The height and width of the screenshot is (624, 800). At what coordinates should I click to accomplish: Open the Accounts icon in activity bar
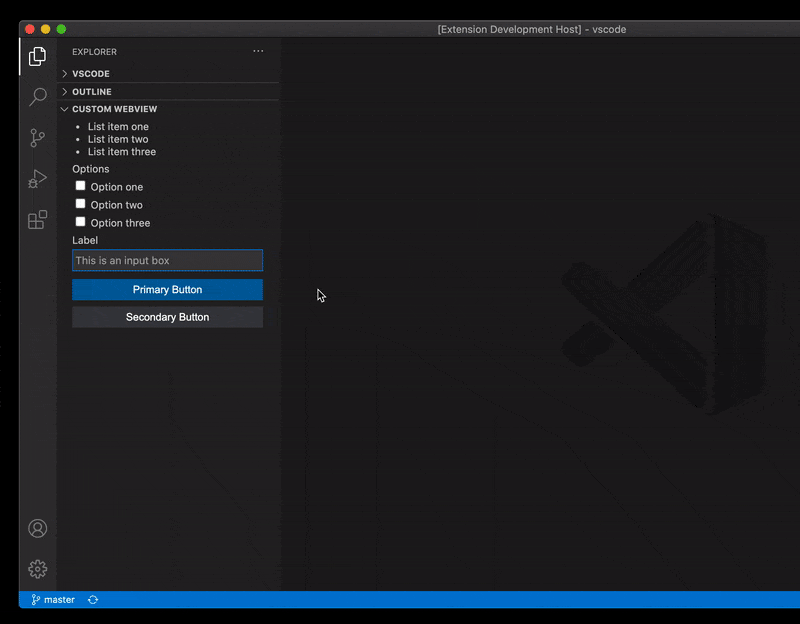(x=37, y=528)
